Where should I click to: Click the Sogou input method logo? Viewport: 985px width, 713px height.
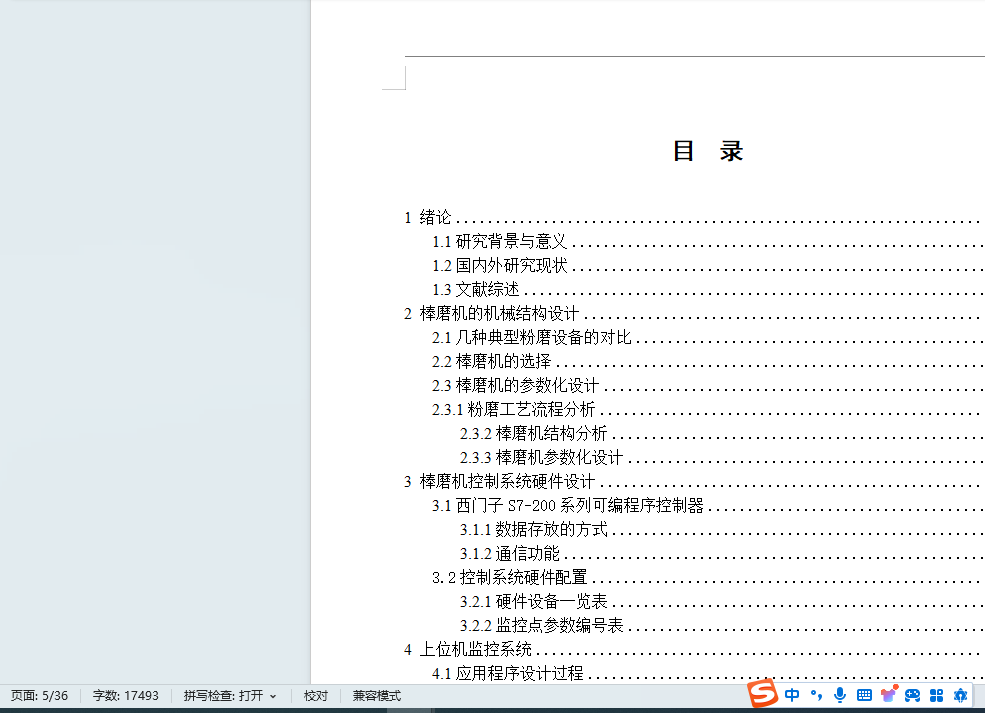click(763, 694)
